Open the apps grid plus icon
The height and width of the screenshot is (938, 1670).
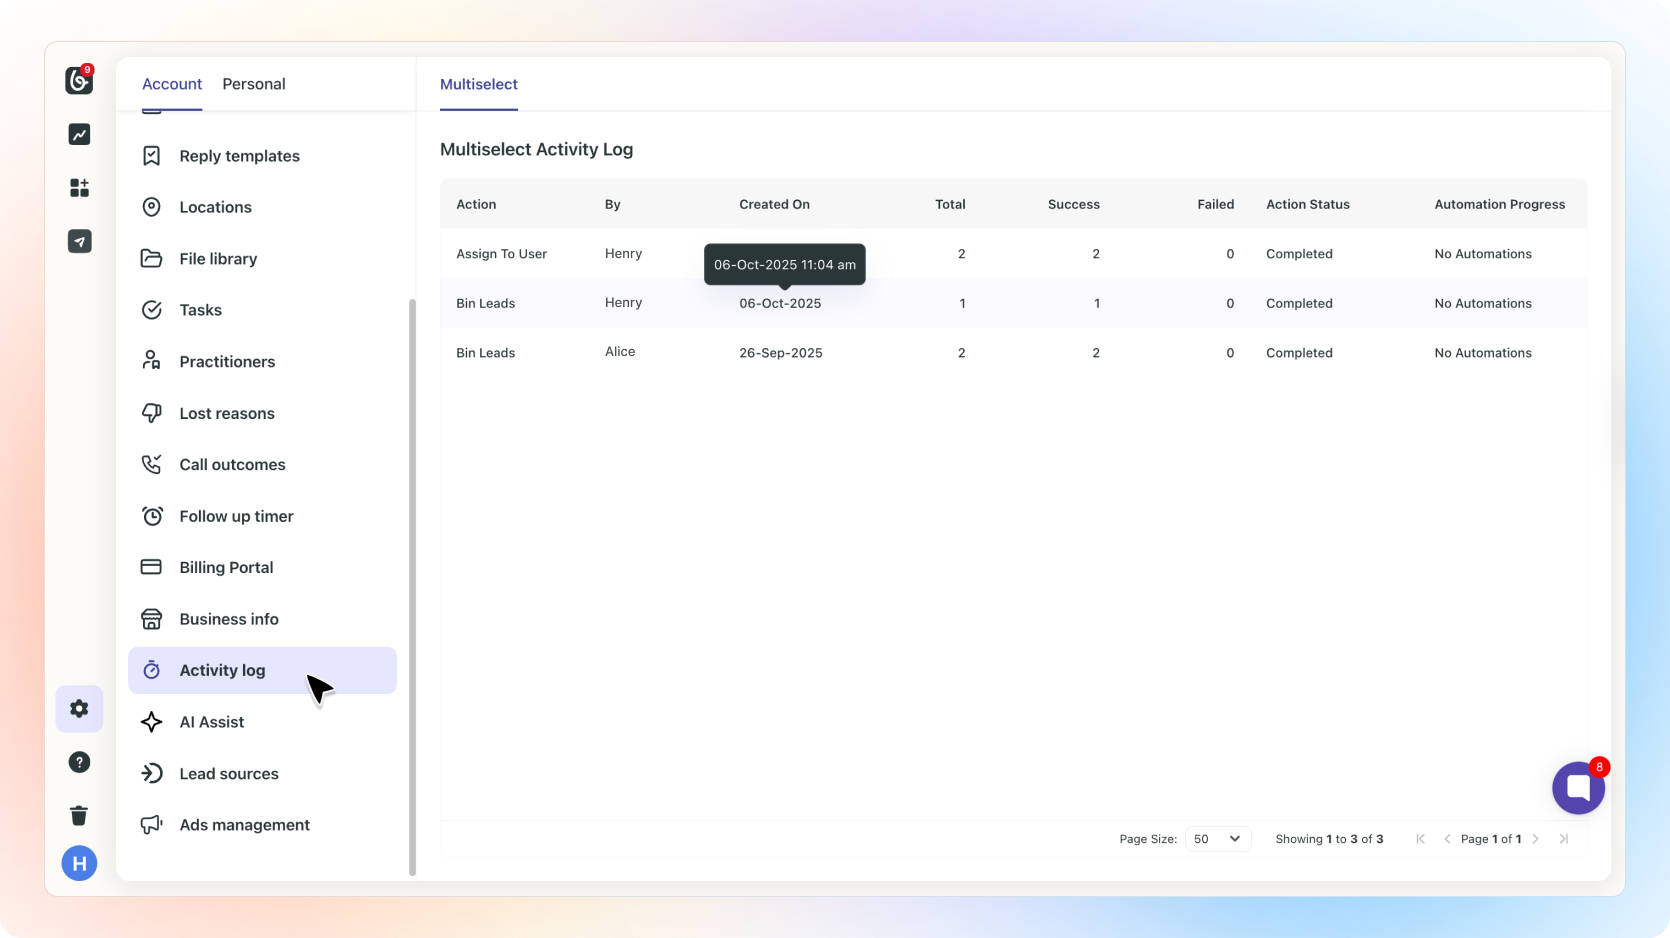[x=79, y=188]
